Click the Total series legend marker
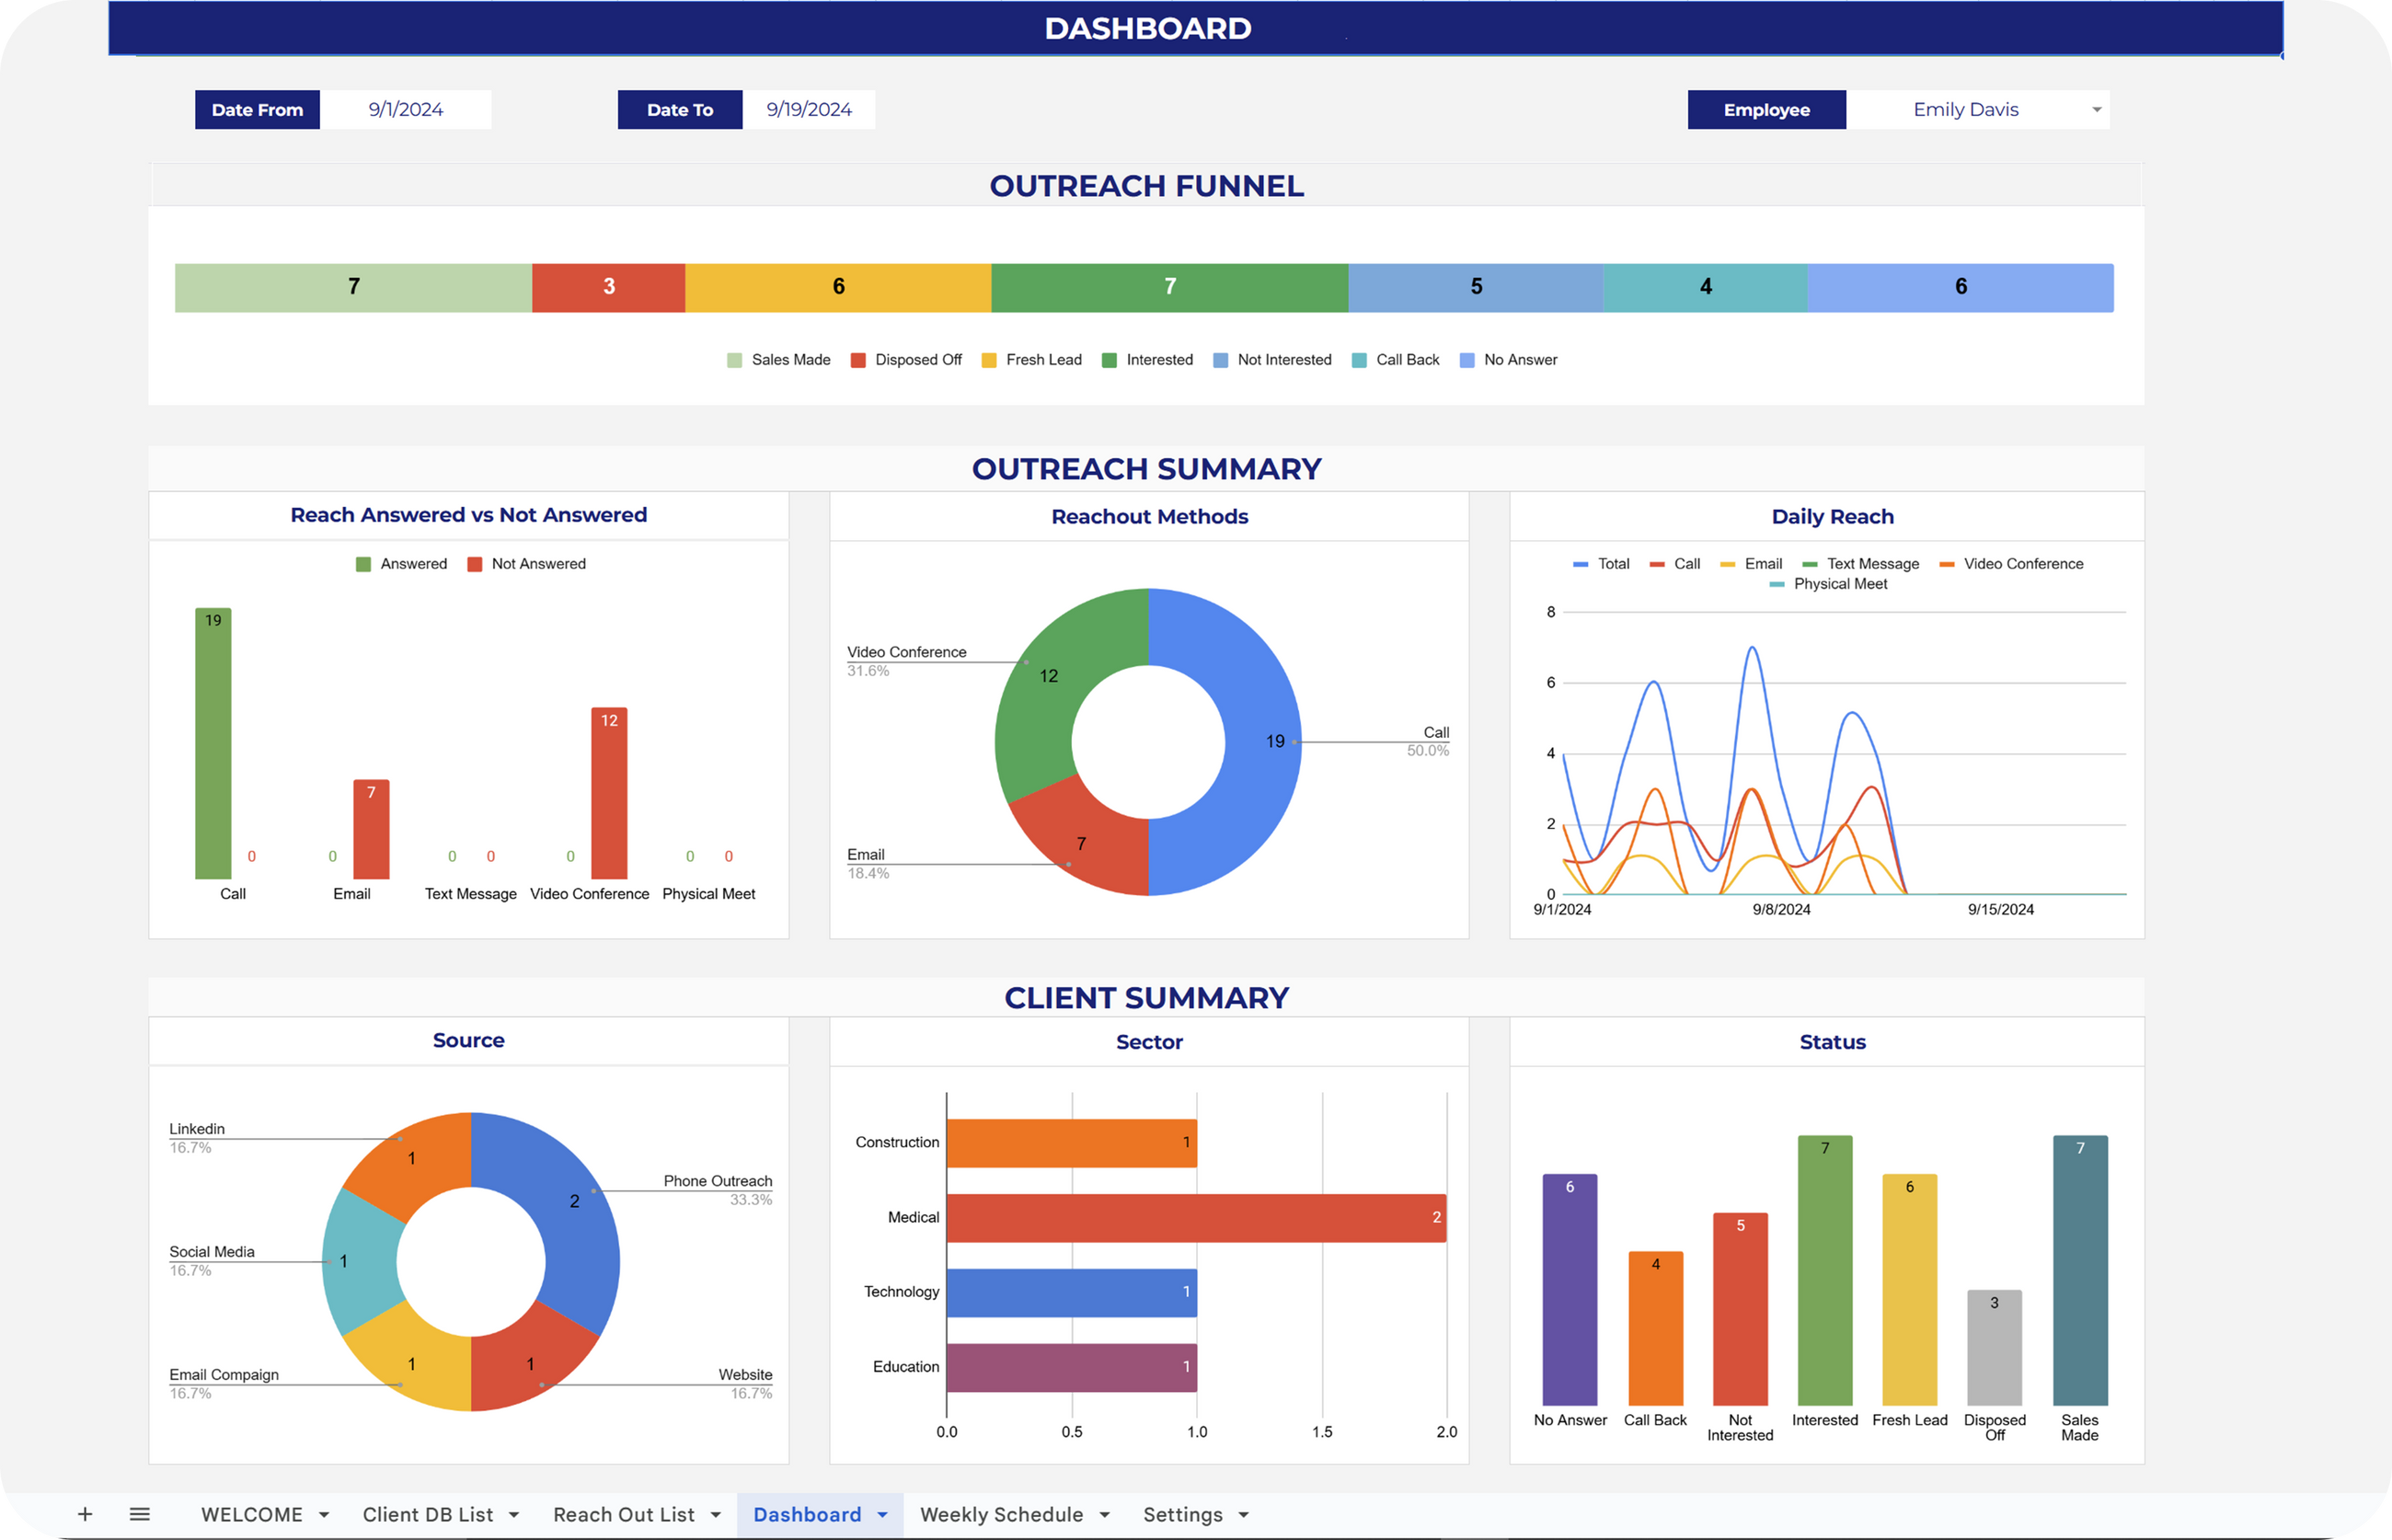 click(1581, 564)
